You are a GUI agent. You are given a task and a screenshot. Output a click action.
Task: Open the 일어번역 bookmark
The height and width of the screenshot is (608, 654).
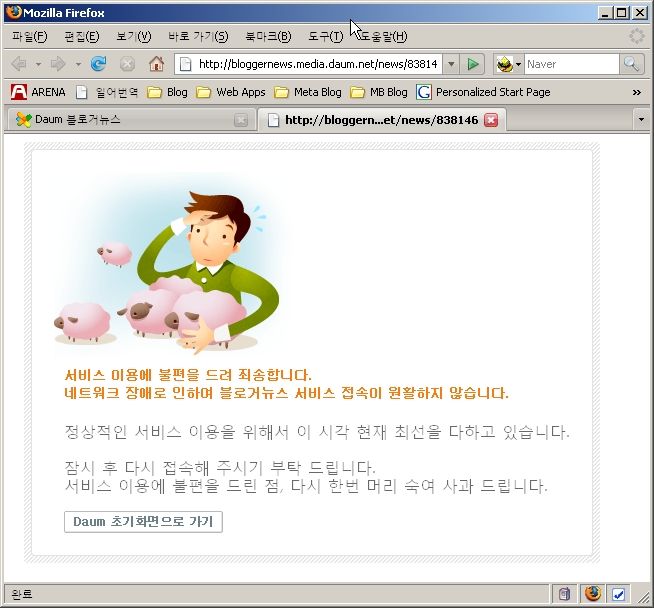(107, 92)
